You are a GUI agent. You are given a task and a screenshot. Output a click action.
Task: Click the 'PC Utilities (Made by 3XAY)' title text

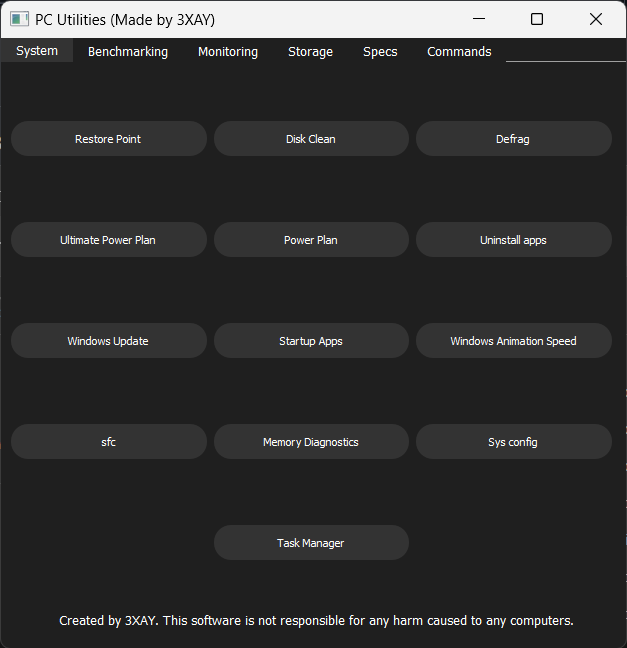point(125,19)
